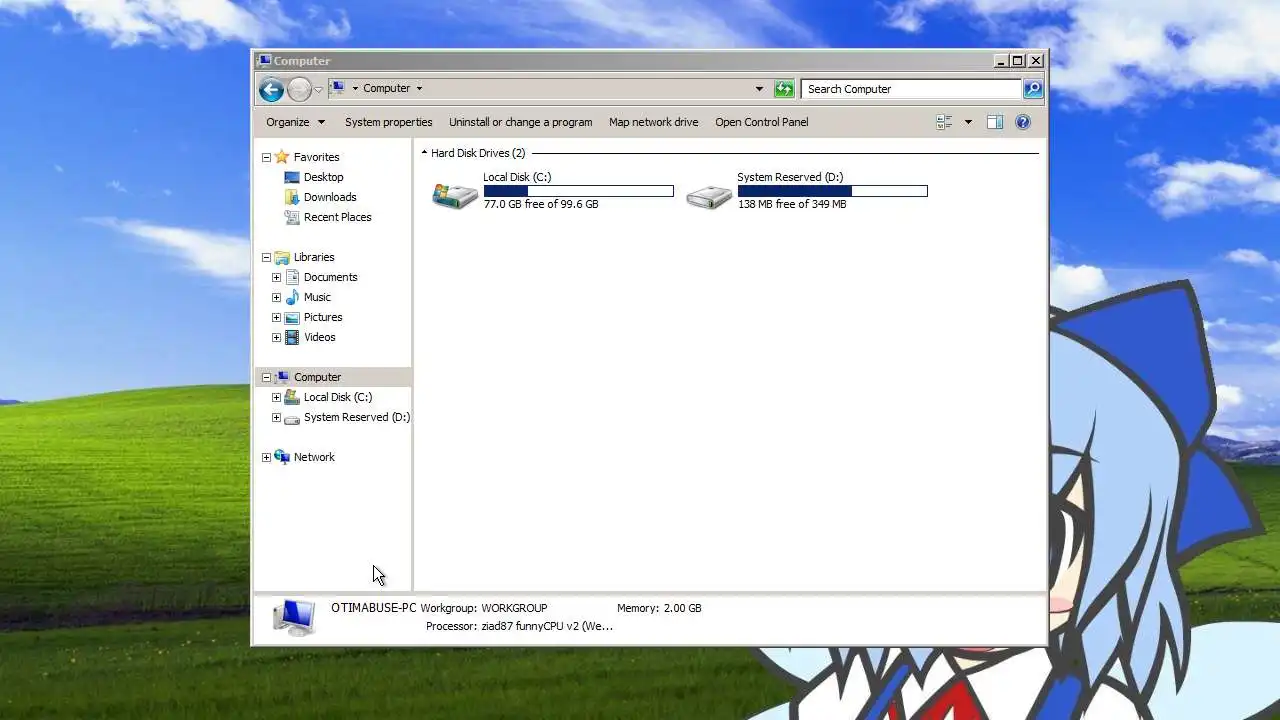
Task: Focus the Search Computer field
Action: 911,89
